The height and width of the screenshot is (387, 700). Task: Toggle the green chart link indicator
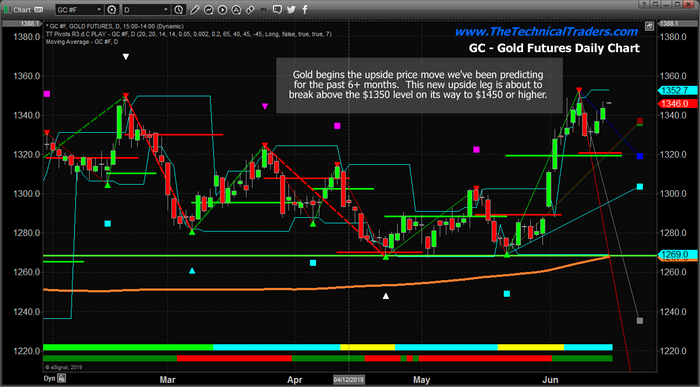coord(5,9)
